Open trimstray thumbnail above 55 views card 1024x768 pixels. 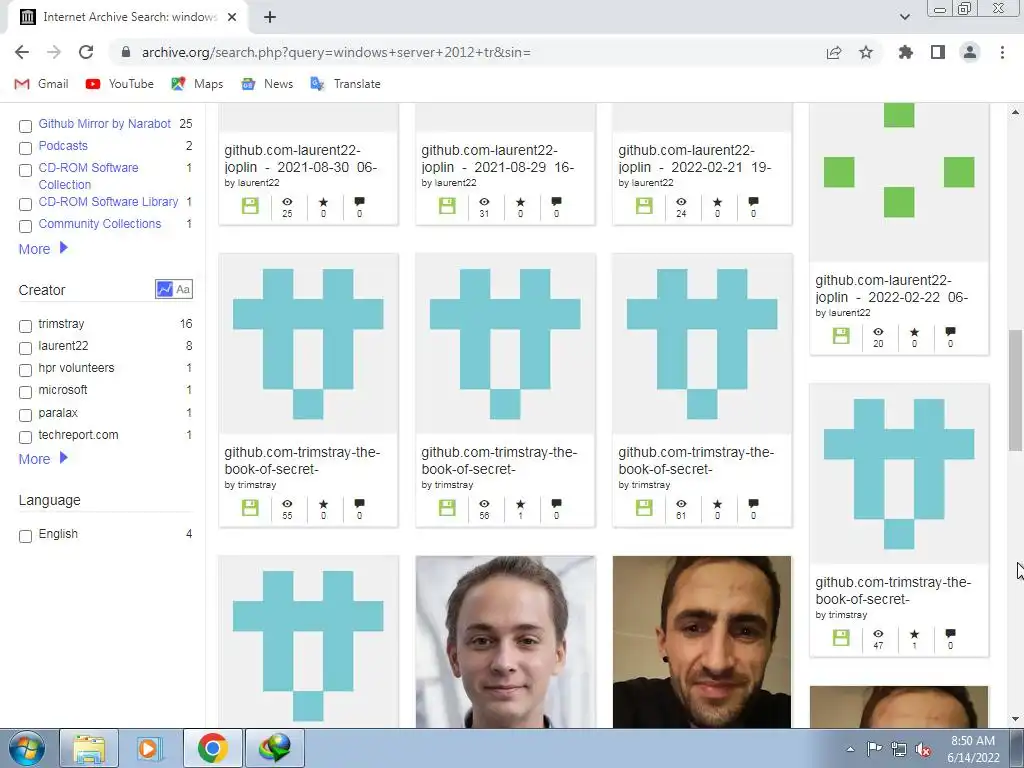point(308,344)
